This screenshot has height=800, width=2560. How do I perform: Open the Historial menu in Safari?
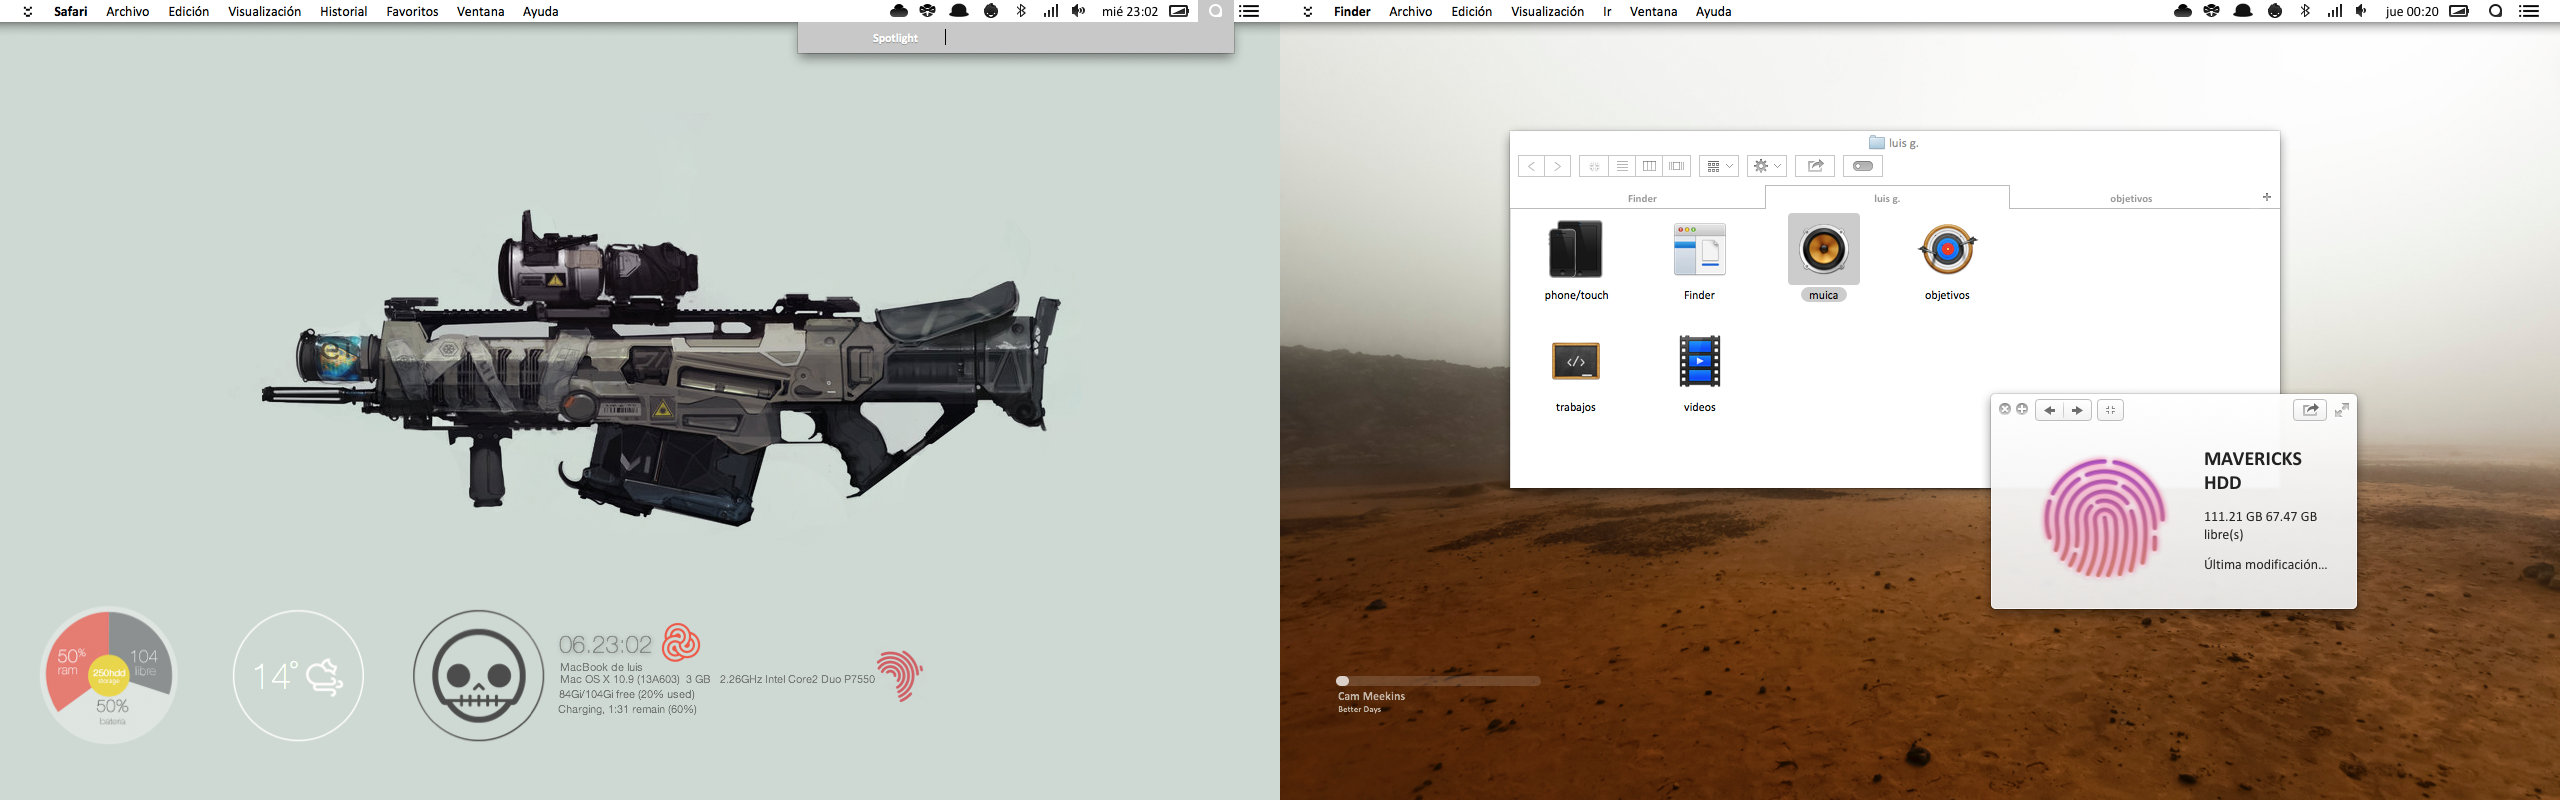pos(343,12)
